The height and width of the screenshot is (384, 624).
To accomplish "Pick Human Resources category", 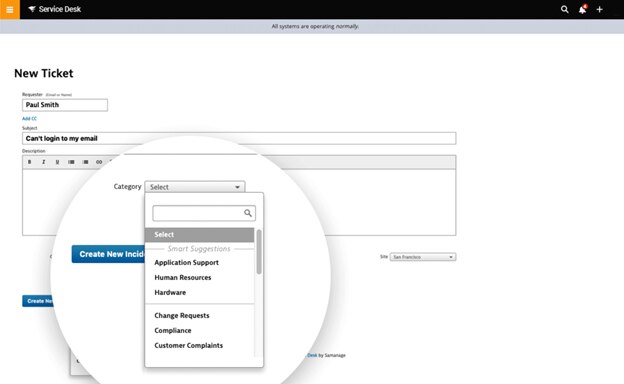I will coord(183,277).
